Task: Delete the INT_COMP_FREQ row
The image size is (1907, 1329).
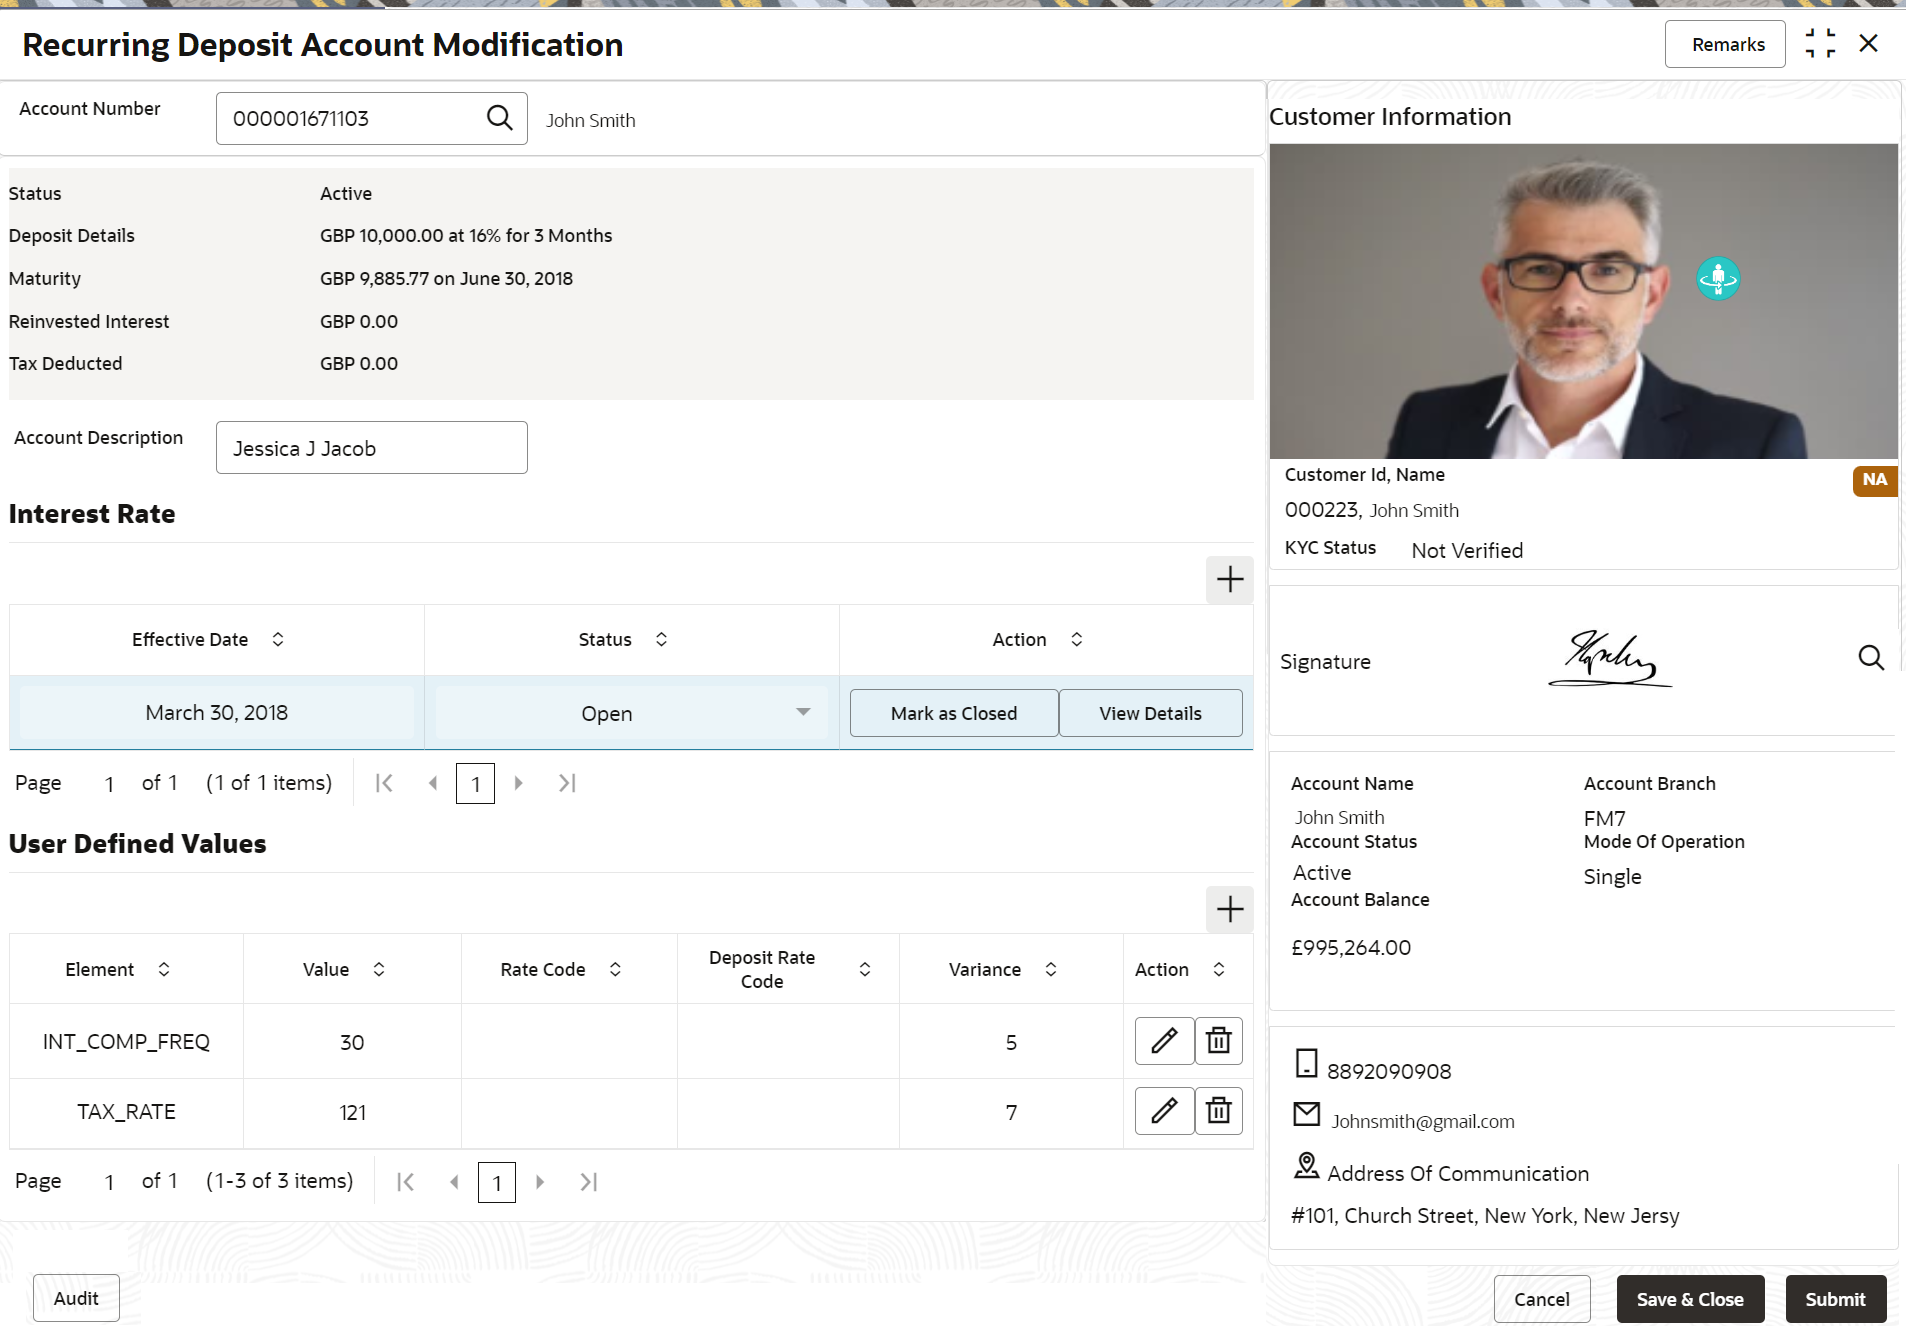Action: point(1218,1041)
